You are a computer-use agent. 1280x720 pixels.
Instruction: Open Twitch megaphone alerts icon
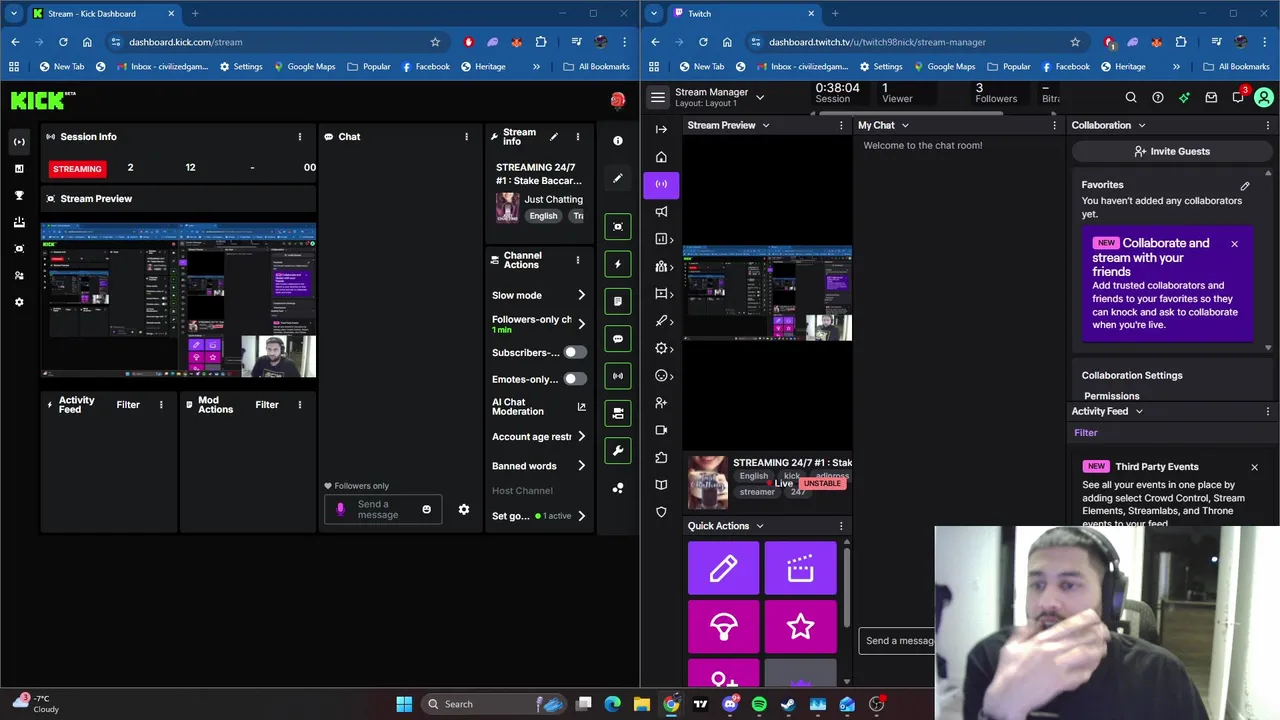(661, 211)
